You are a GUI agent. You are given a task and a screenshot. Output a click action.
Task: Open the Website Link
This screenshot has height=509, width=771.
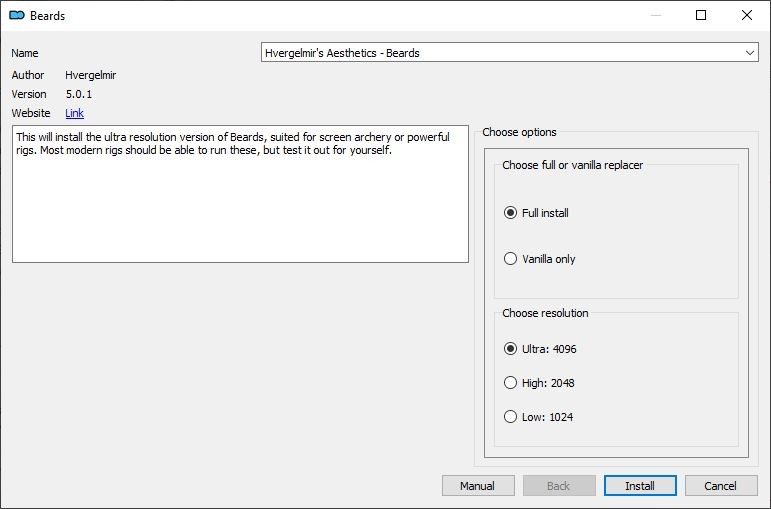coord(74,113)
